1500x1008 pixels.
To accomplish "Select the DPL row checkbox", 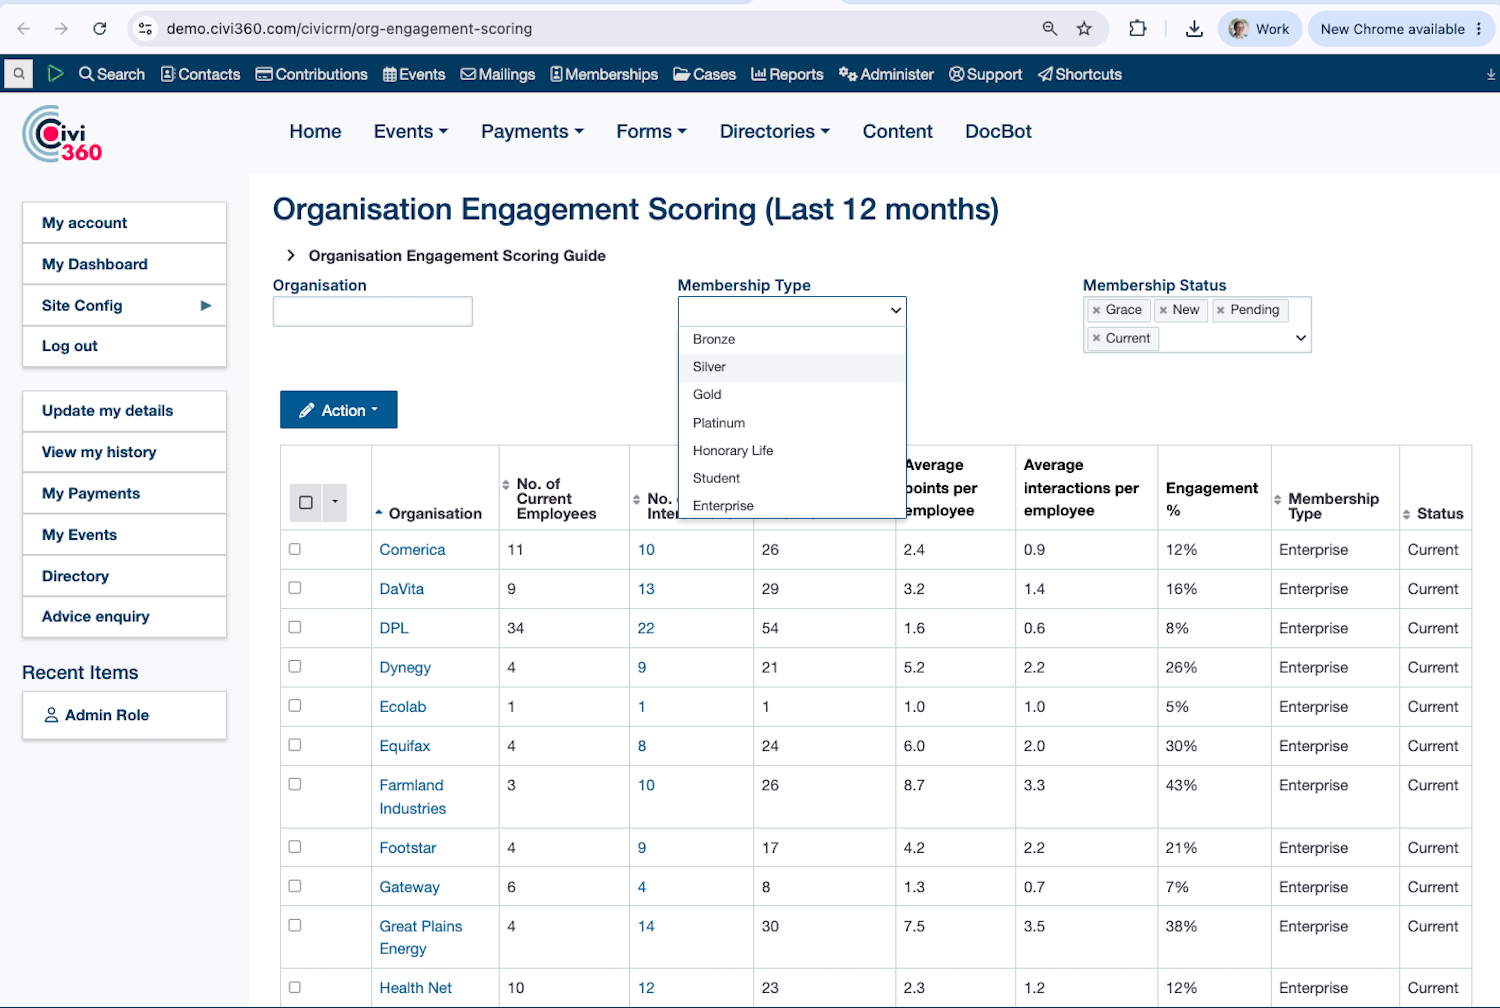I will [x=295, y=627].
